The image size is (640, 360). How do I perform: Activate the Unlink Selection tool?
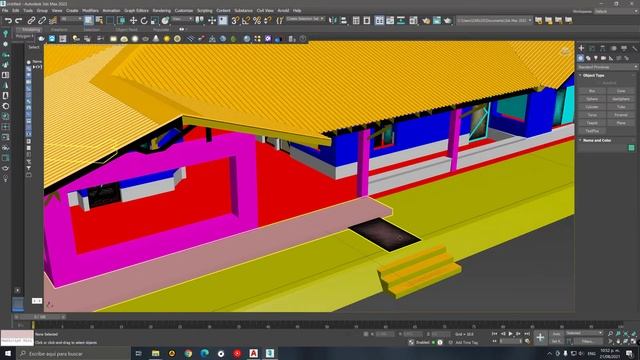(42, 20)
